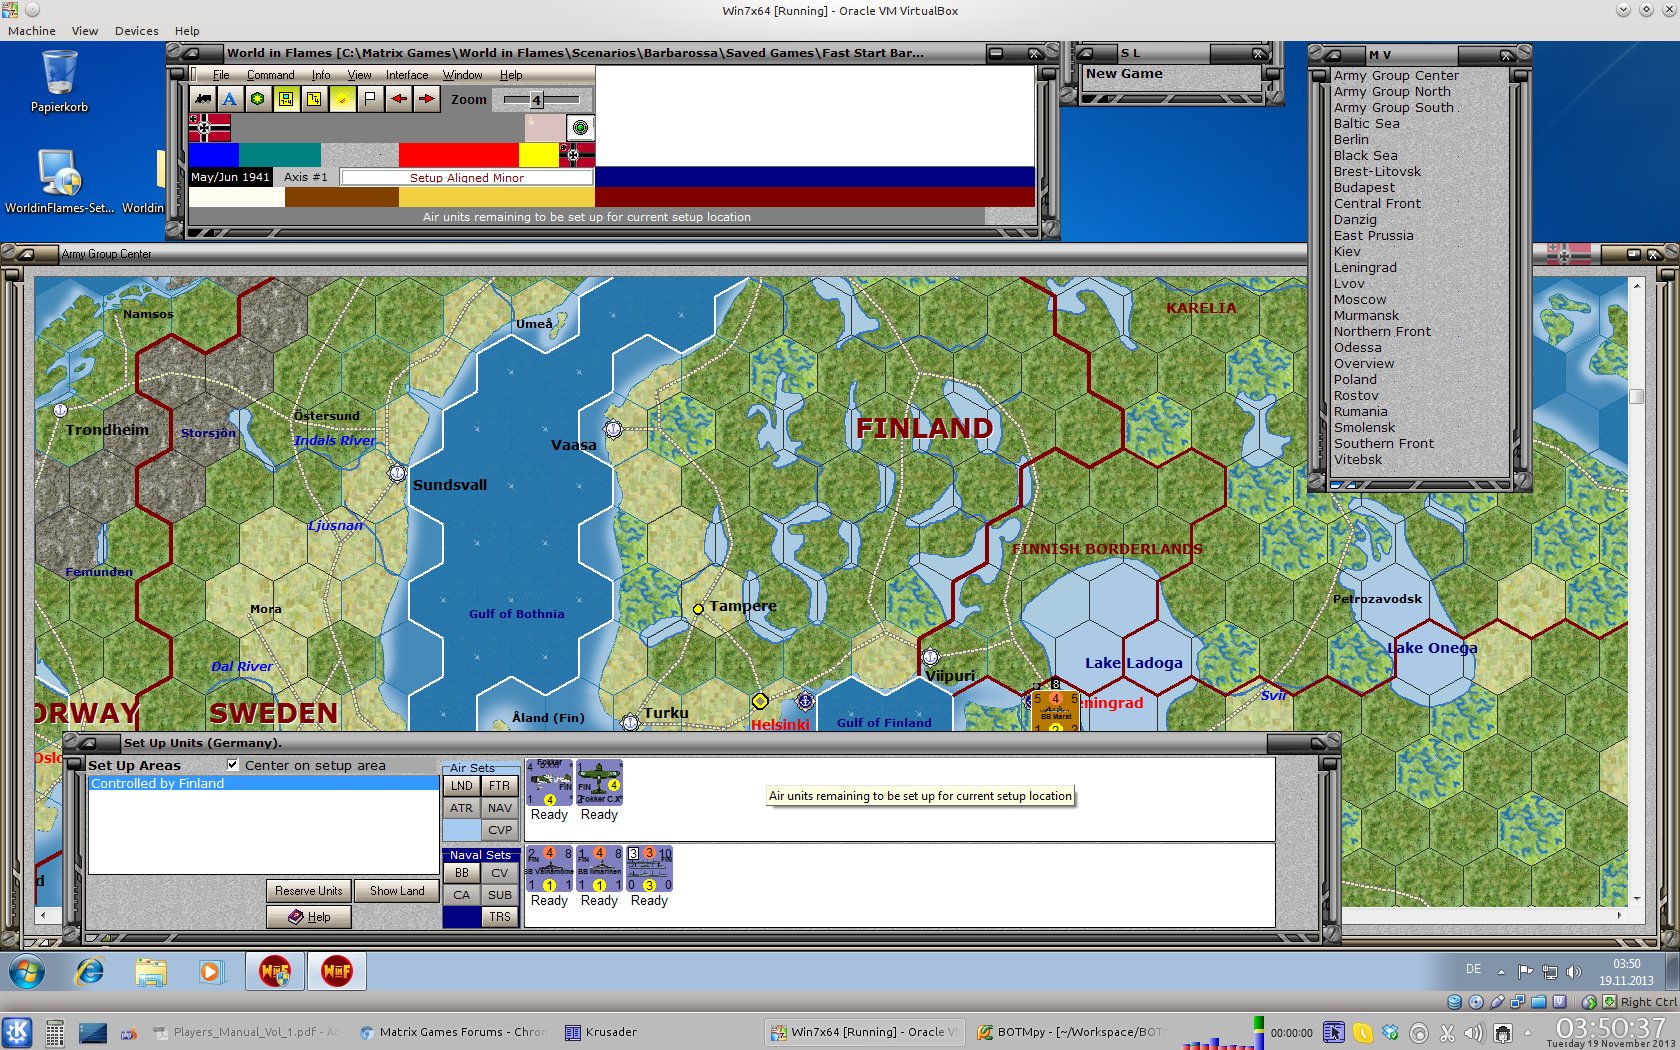This screenshot has height=1050, width=1680.
Task: Click the Helsinki port anchor symbol
Action: [805, 700]
